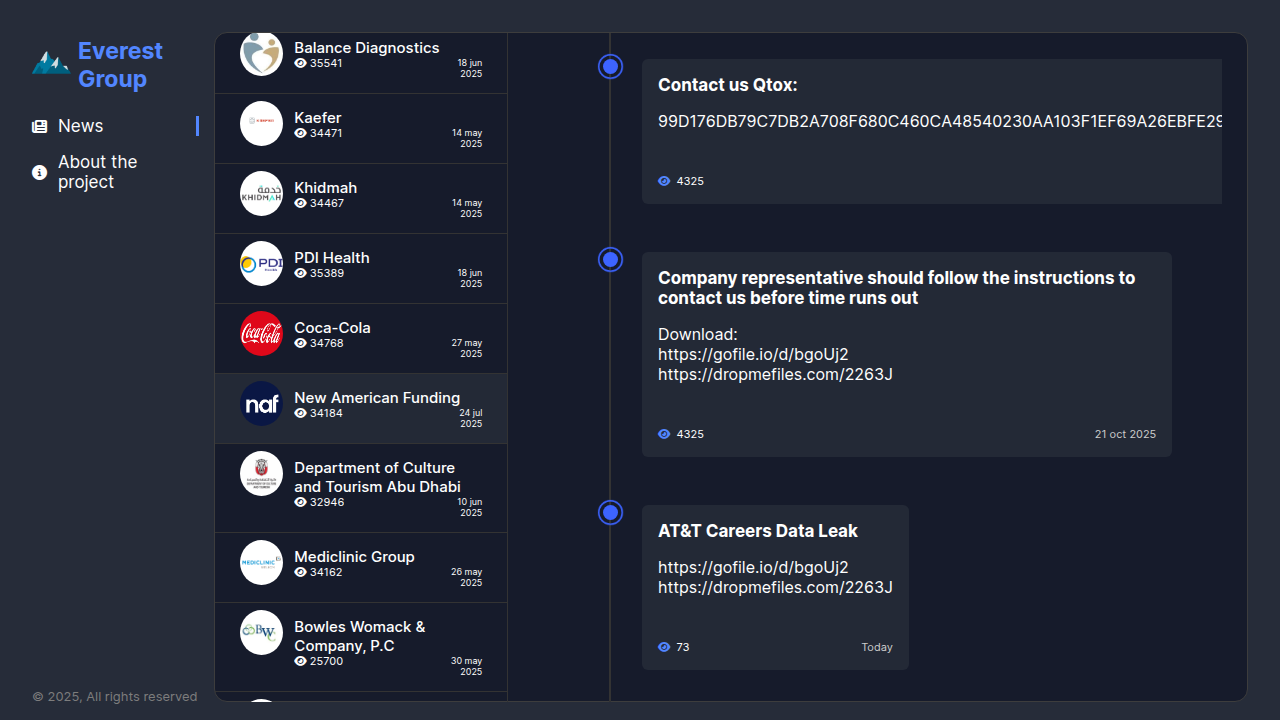Select the Balance Diagnostics entry title
The width and height of the screenshot is (1280, 720).
[366, 48]
